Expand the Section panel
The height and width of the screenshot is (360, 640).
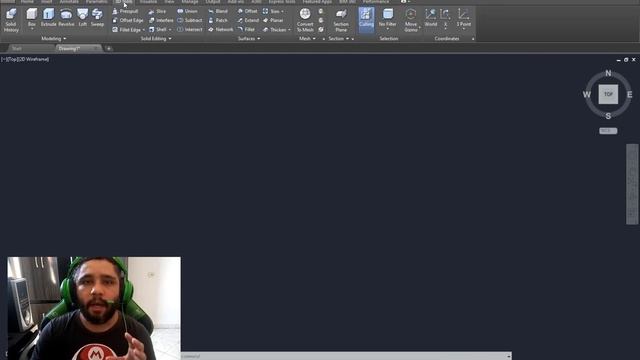339,38
